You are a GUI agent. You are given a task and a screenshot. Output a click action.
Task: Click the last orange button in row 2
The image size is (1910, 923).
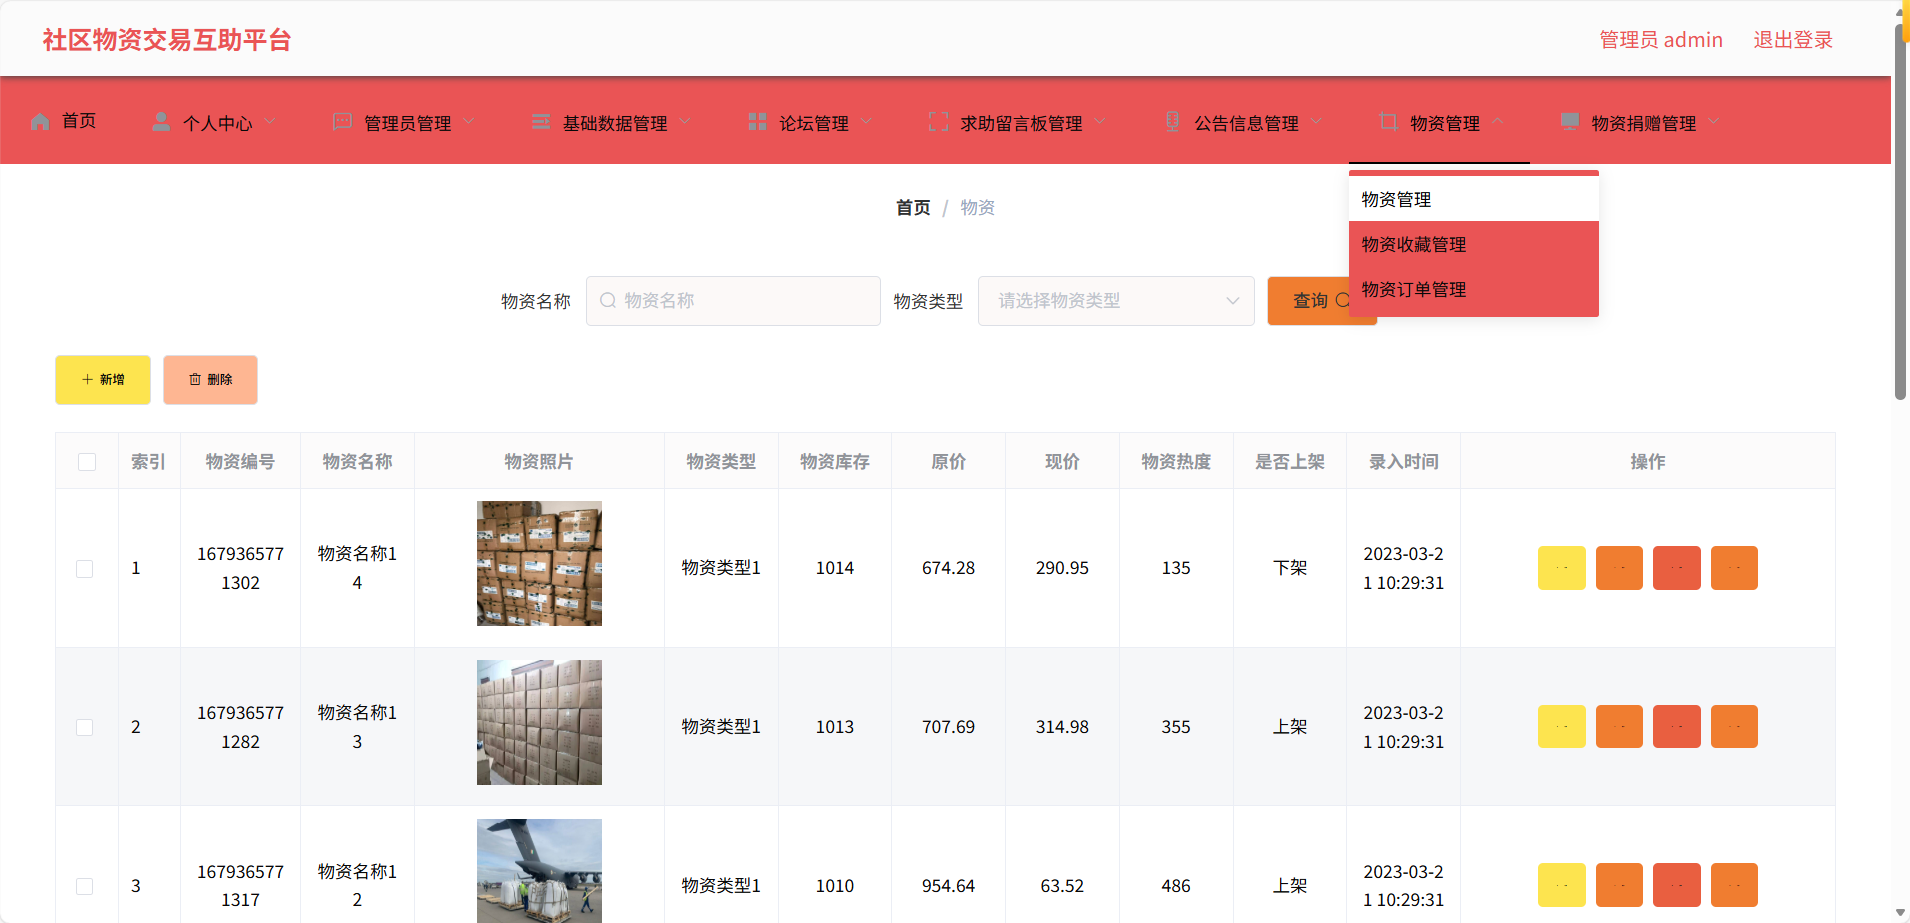(1734, 727)
